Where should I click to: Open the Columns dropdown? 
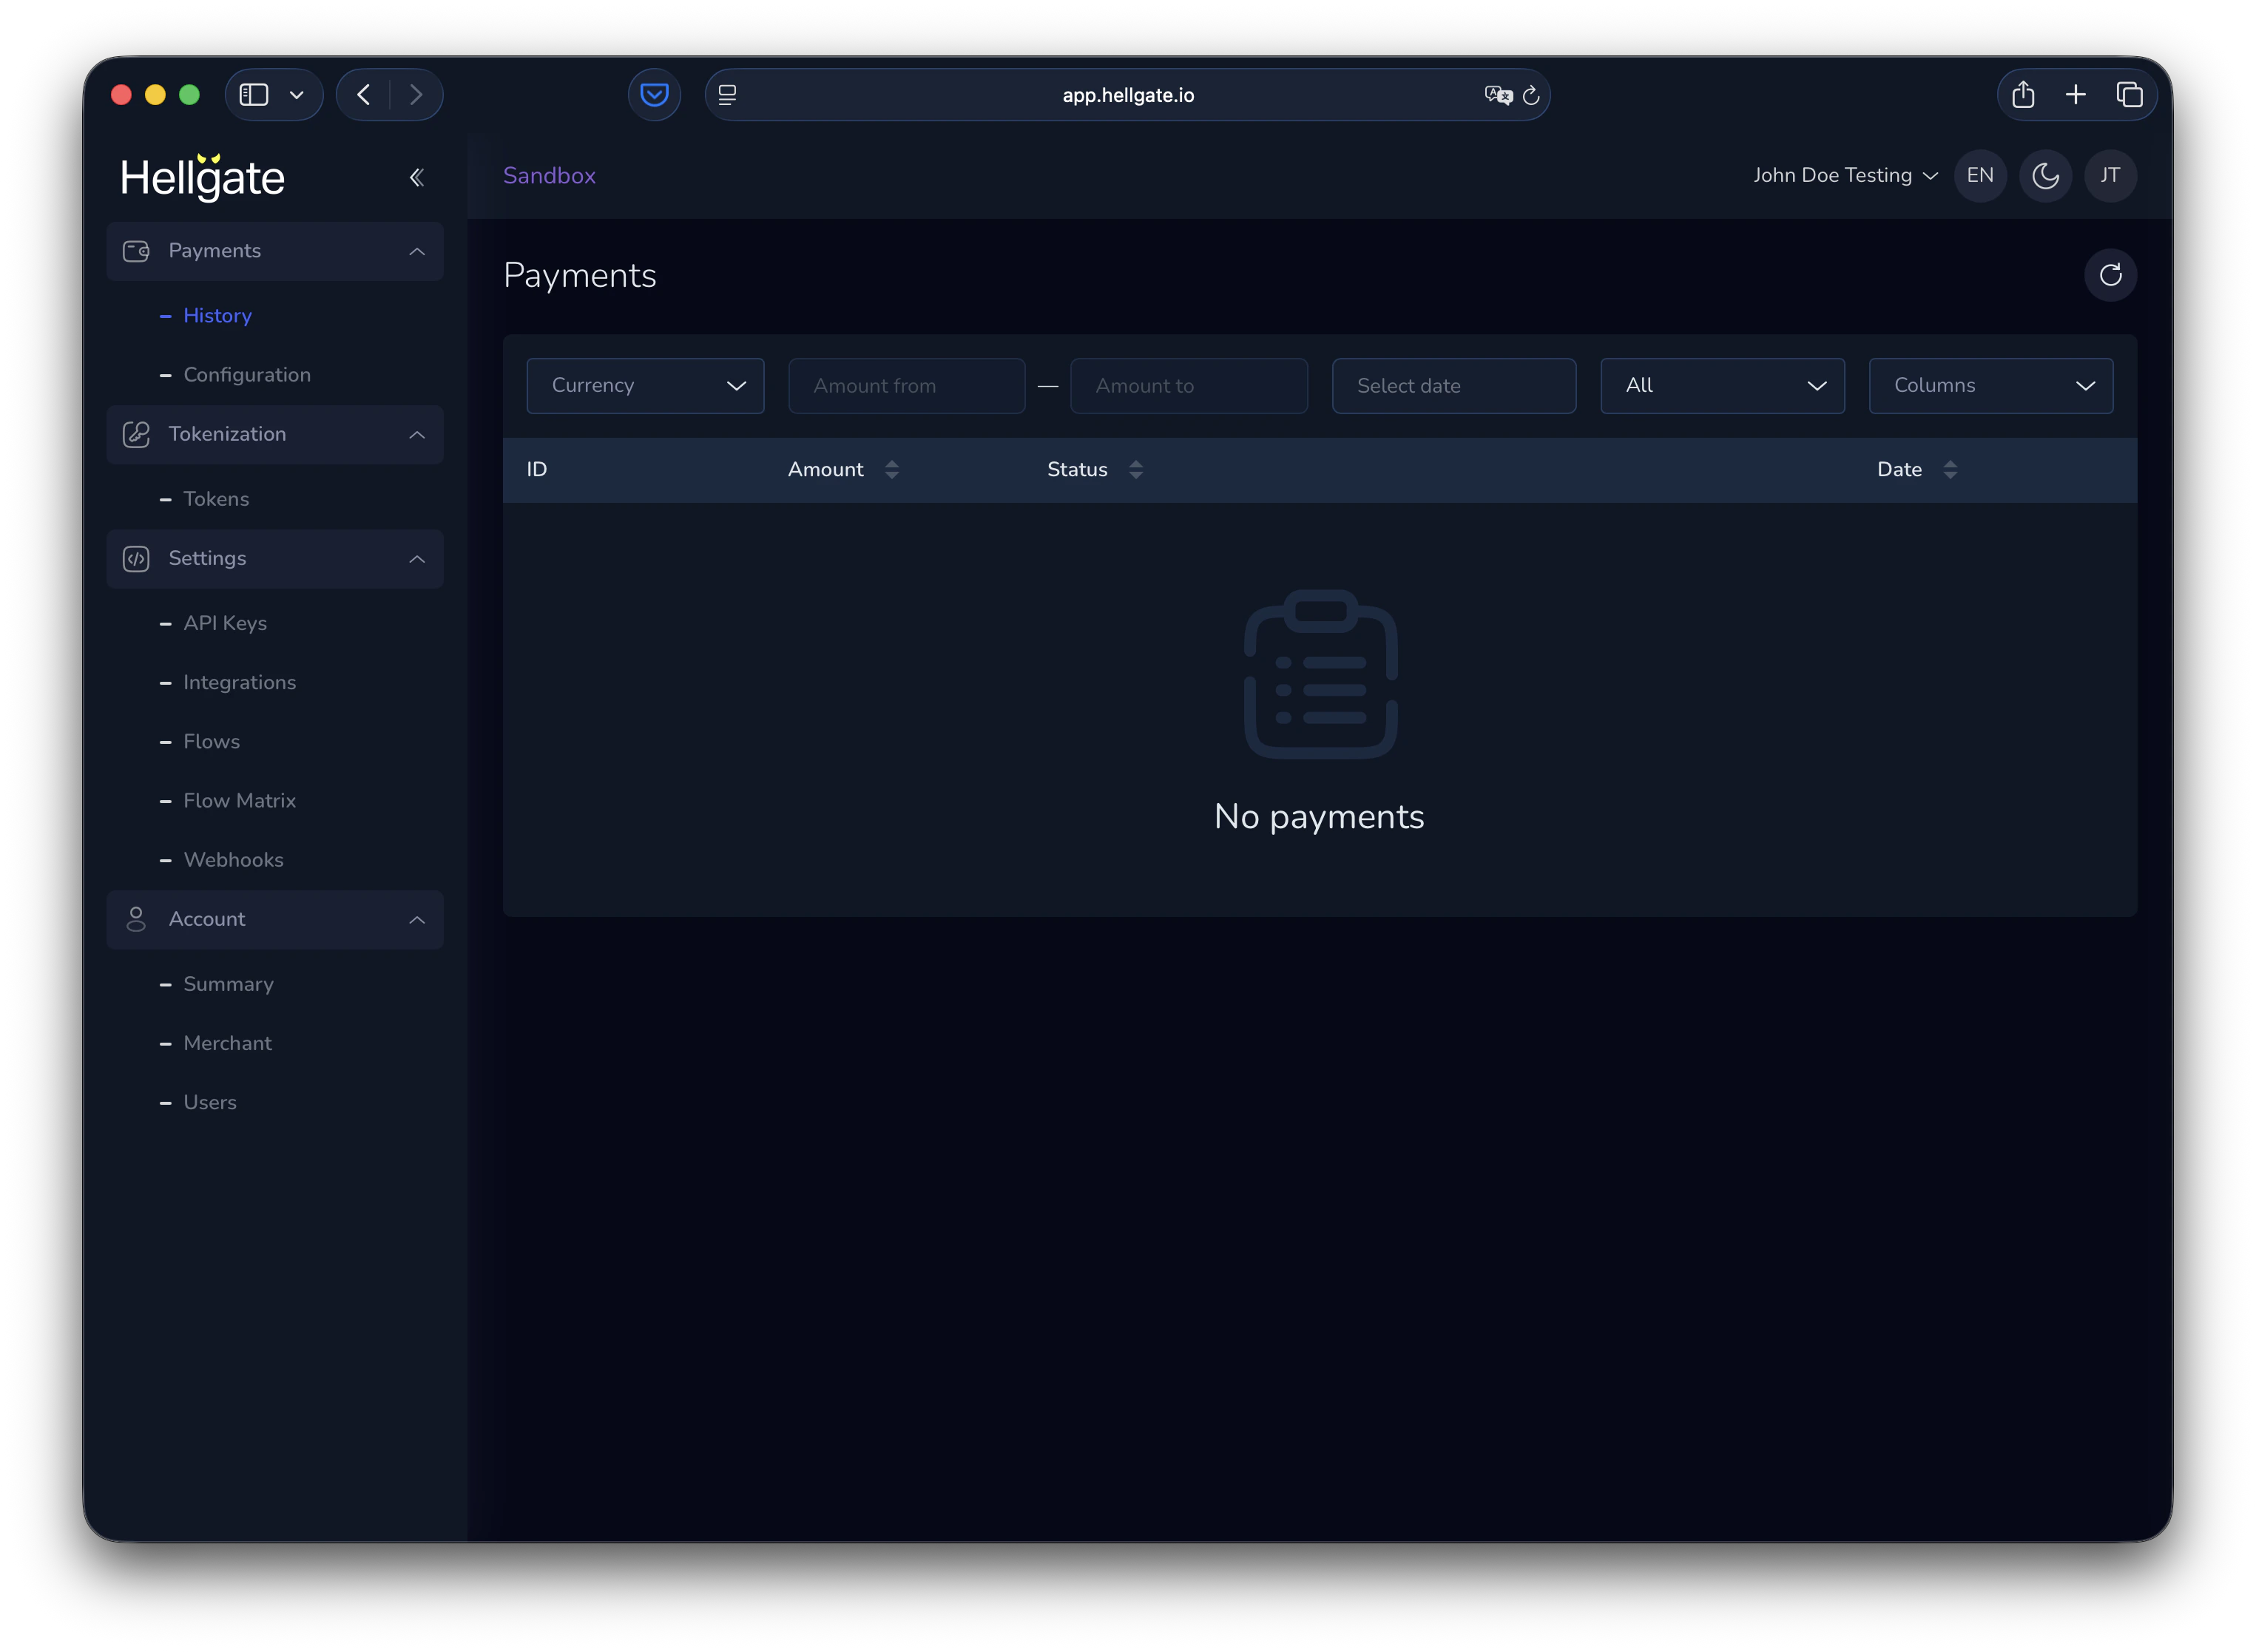pos(1990,386)
